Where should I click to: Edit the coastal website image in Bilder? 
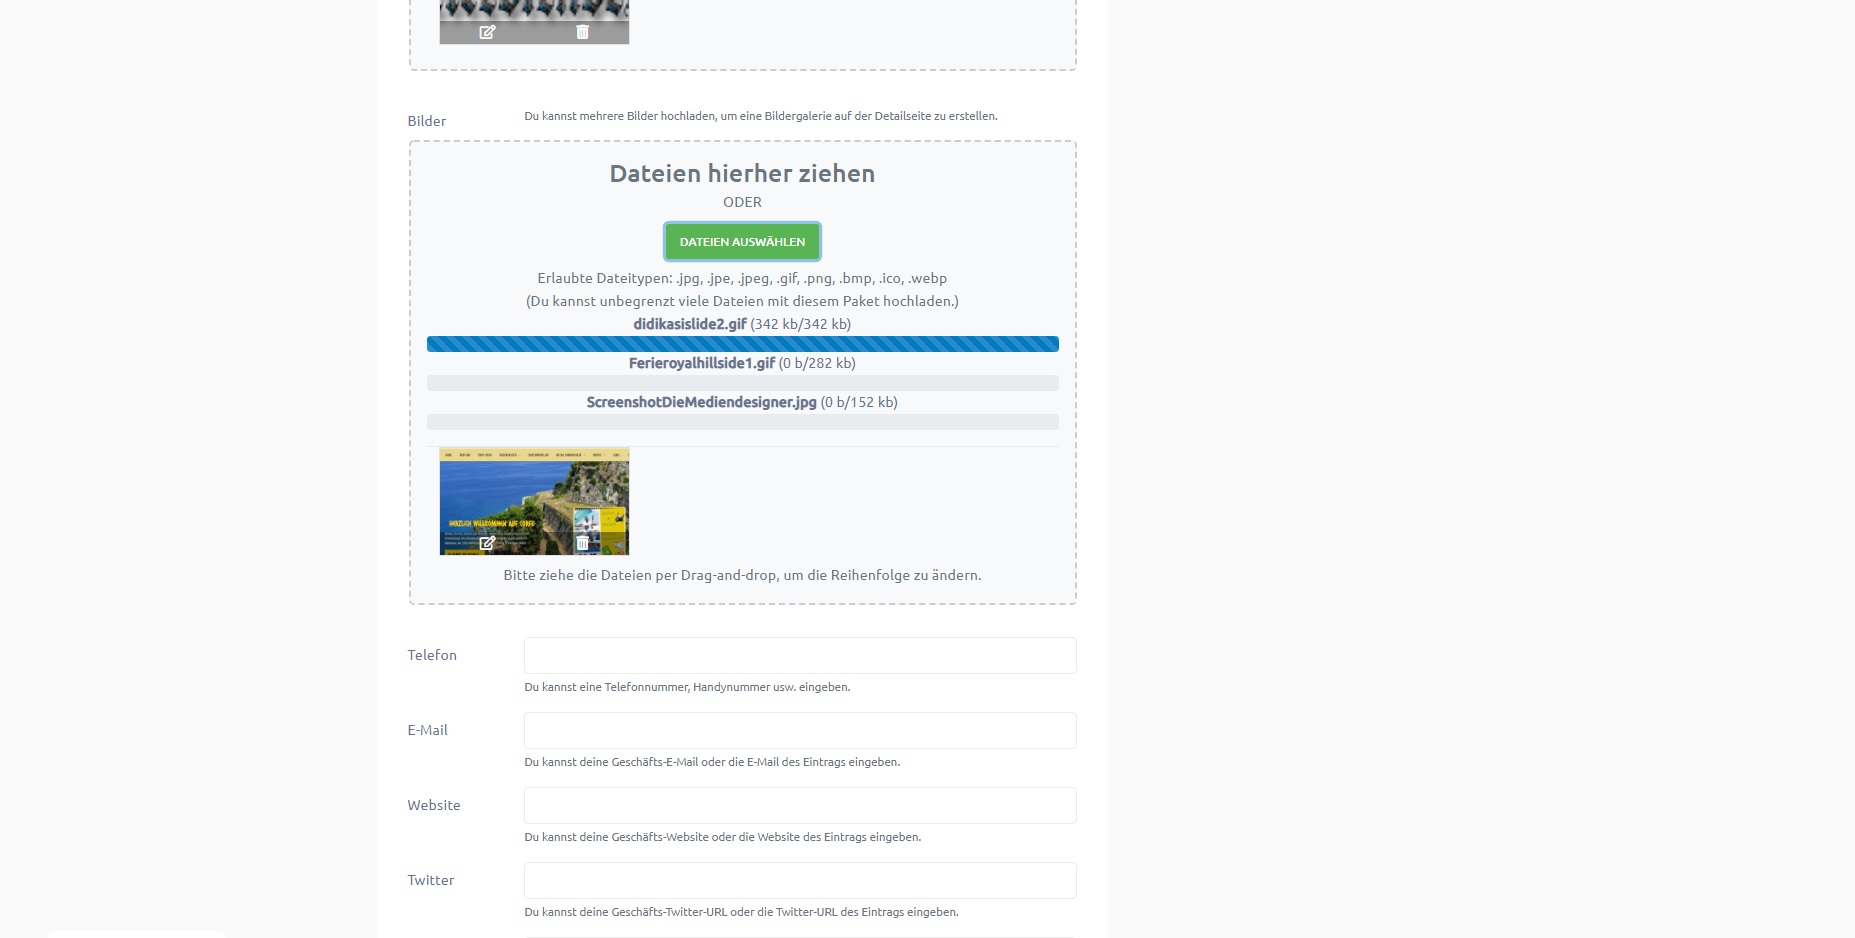[x=487, y=543]
